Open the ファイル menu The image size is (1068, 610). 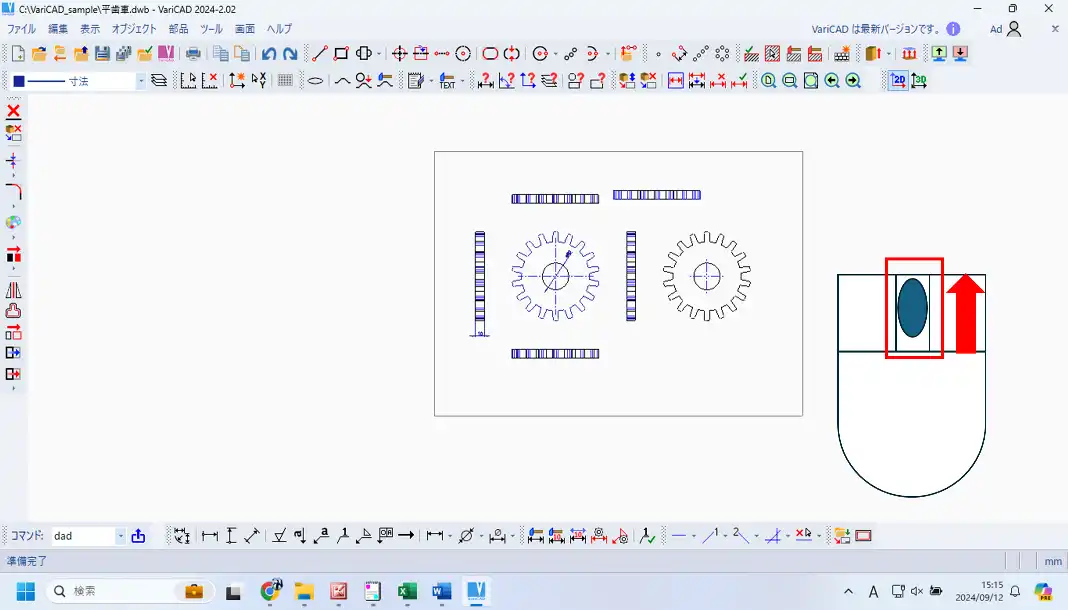21,29
